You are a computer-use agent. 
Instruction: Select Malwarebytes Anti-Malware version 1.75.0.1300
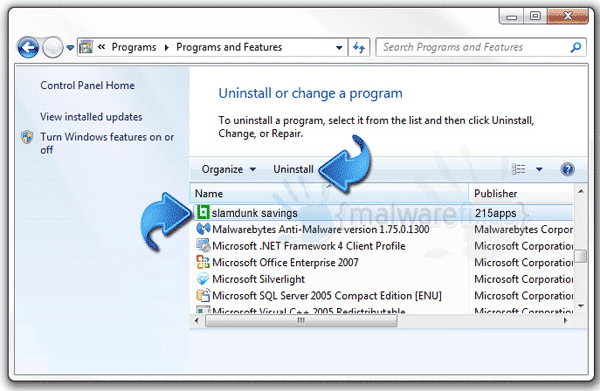(x=321, y=229)
